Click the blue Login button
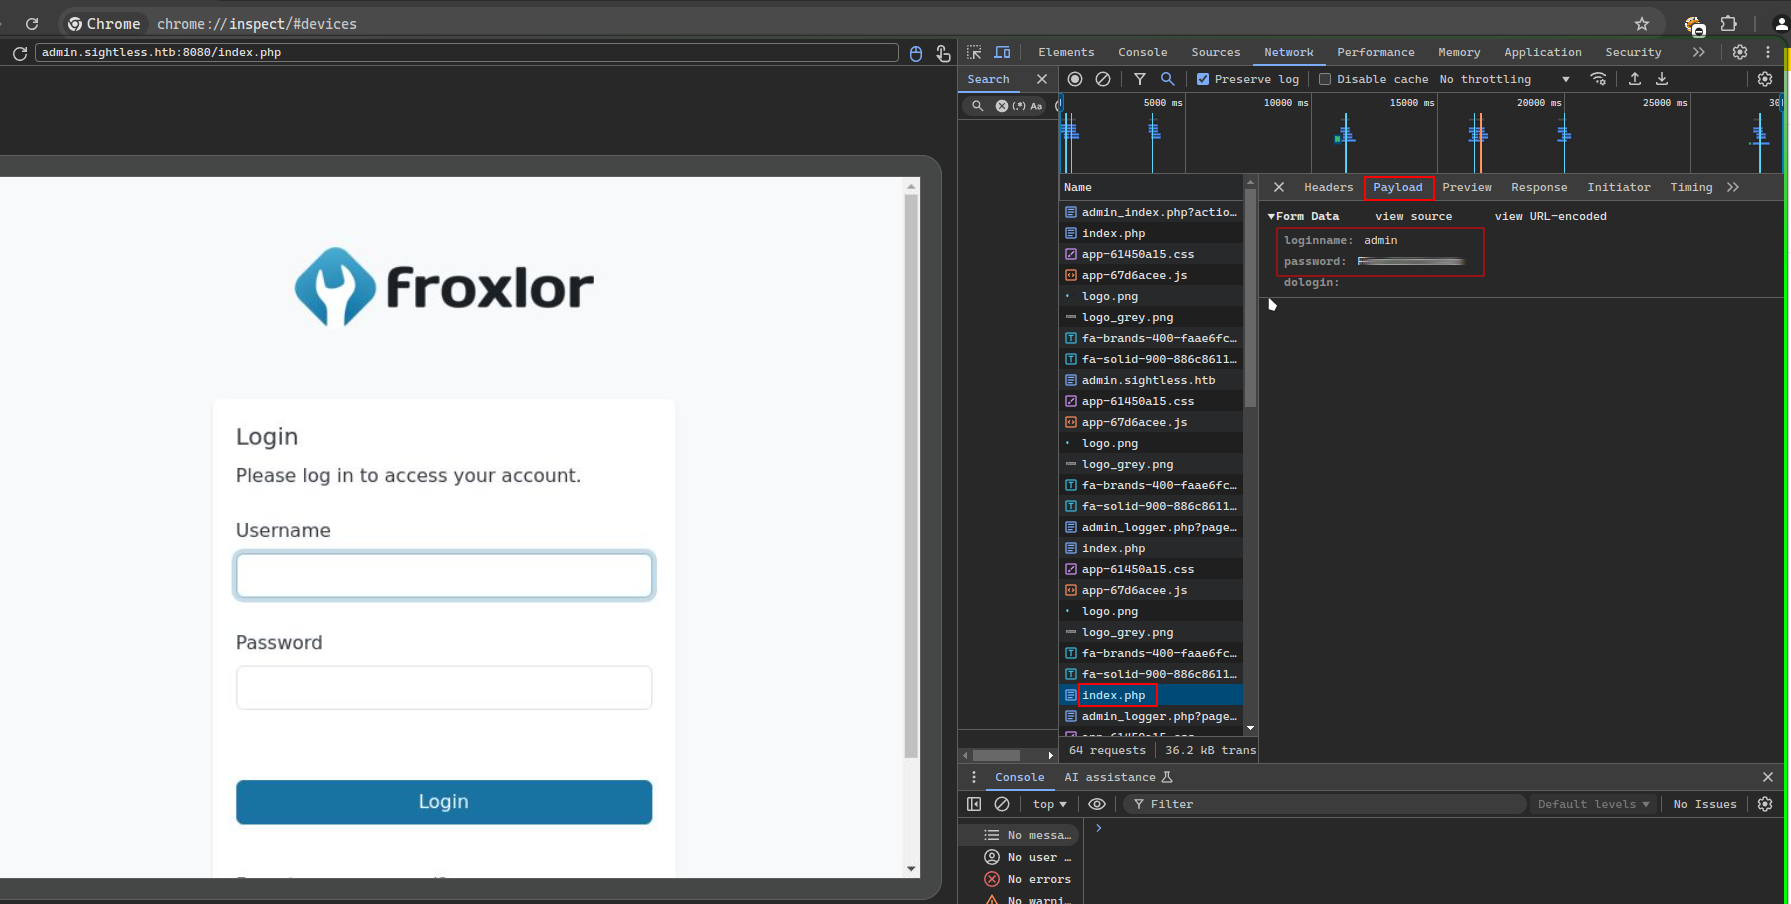The height and width of the screenshot is (904, 1791). point(444,802)
